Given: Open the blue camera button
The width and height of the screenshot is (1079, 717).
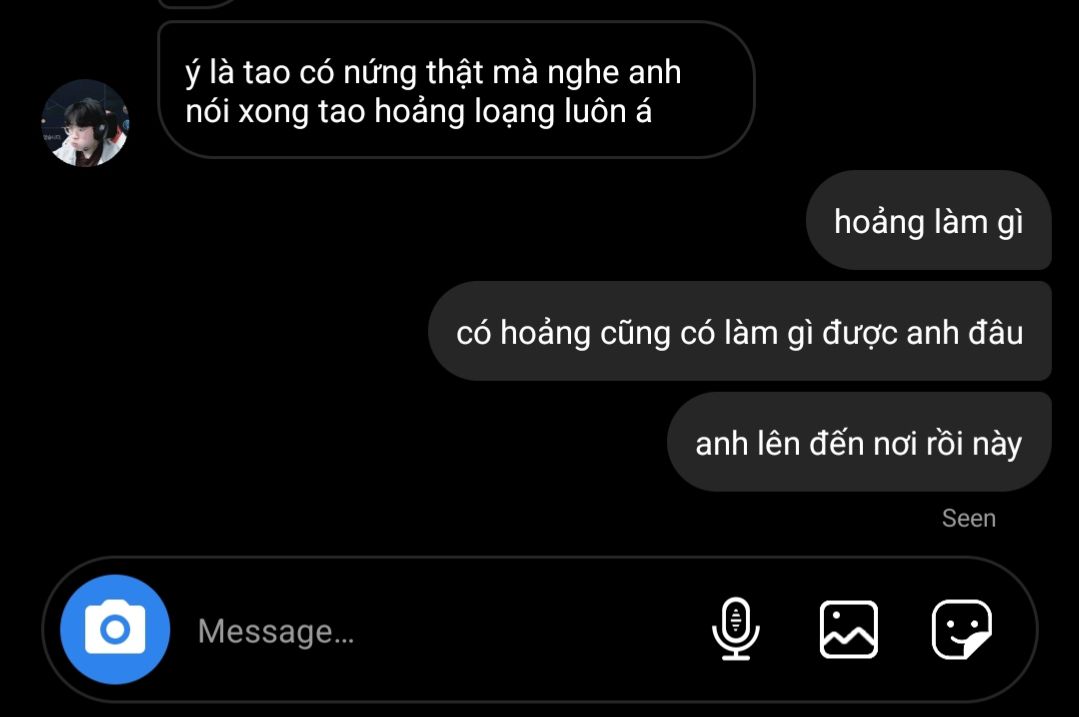Looking at the screenshot, I should 115,630.
